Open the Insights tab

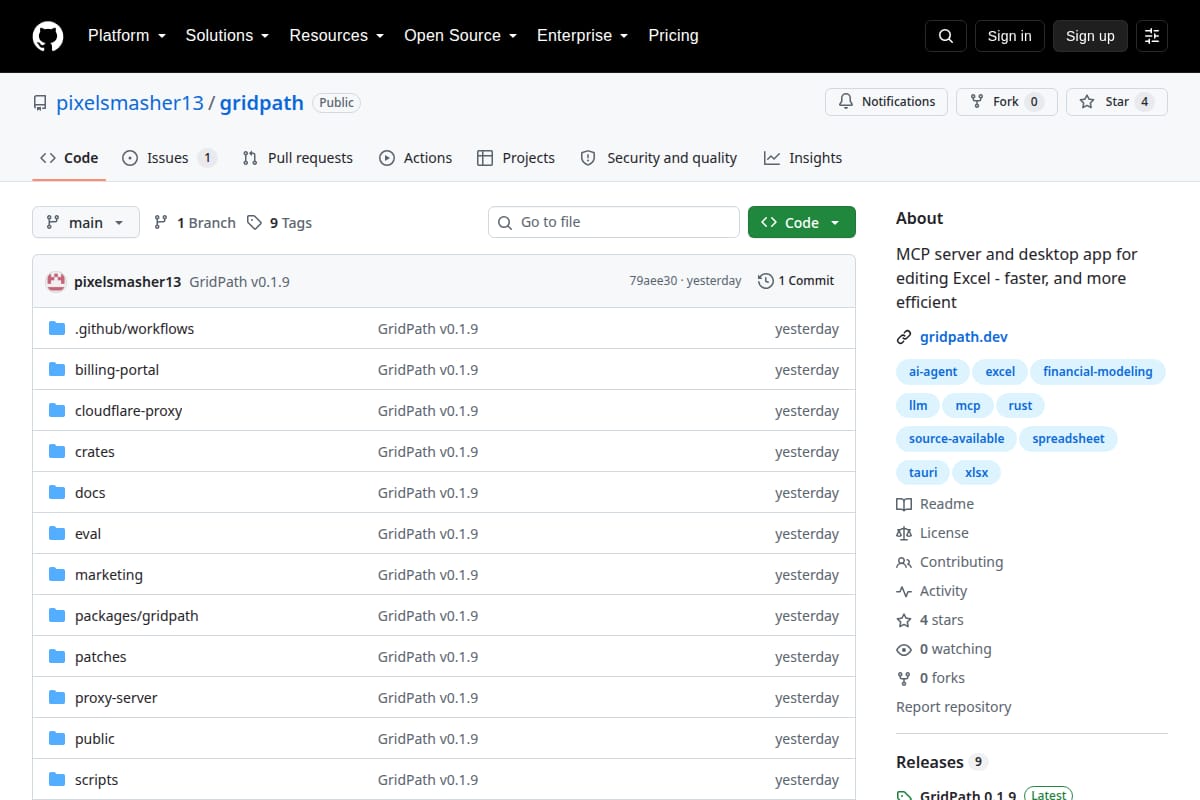[803, 158]
